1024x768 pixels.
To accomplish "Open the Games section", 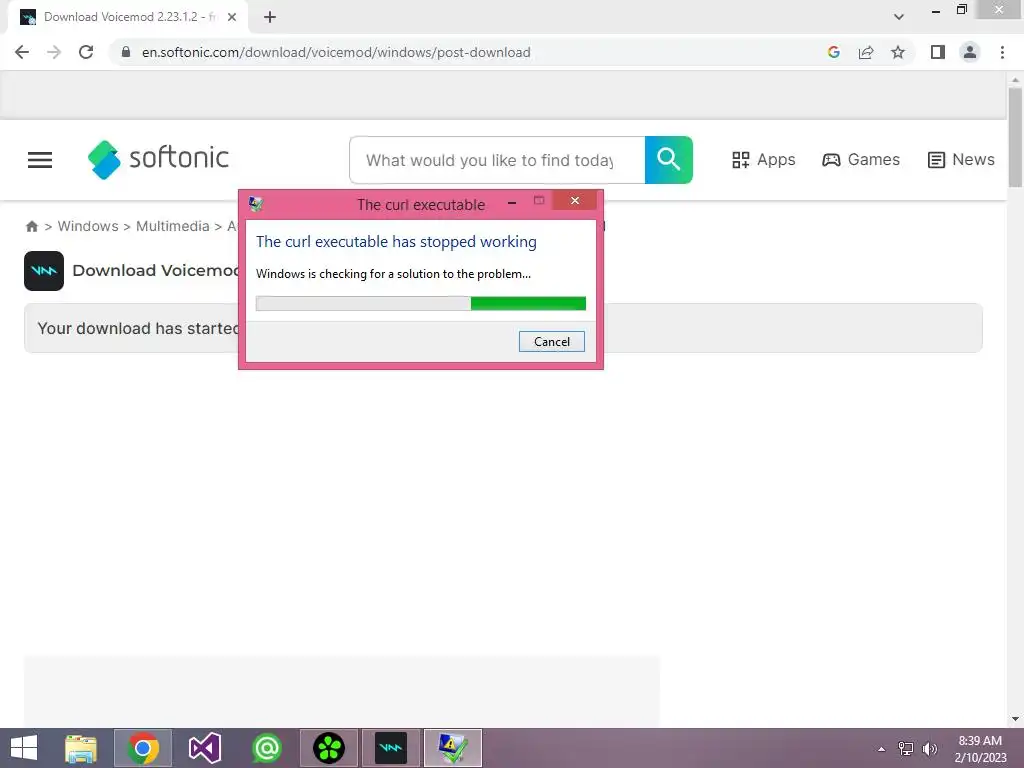I will point(861,160).
